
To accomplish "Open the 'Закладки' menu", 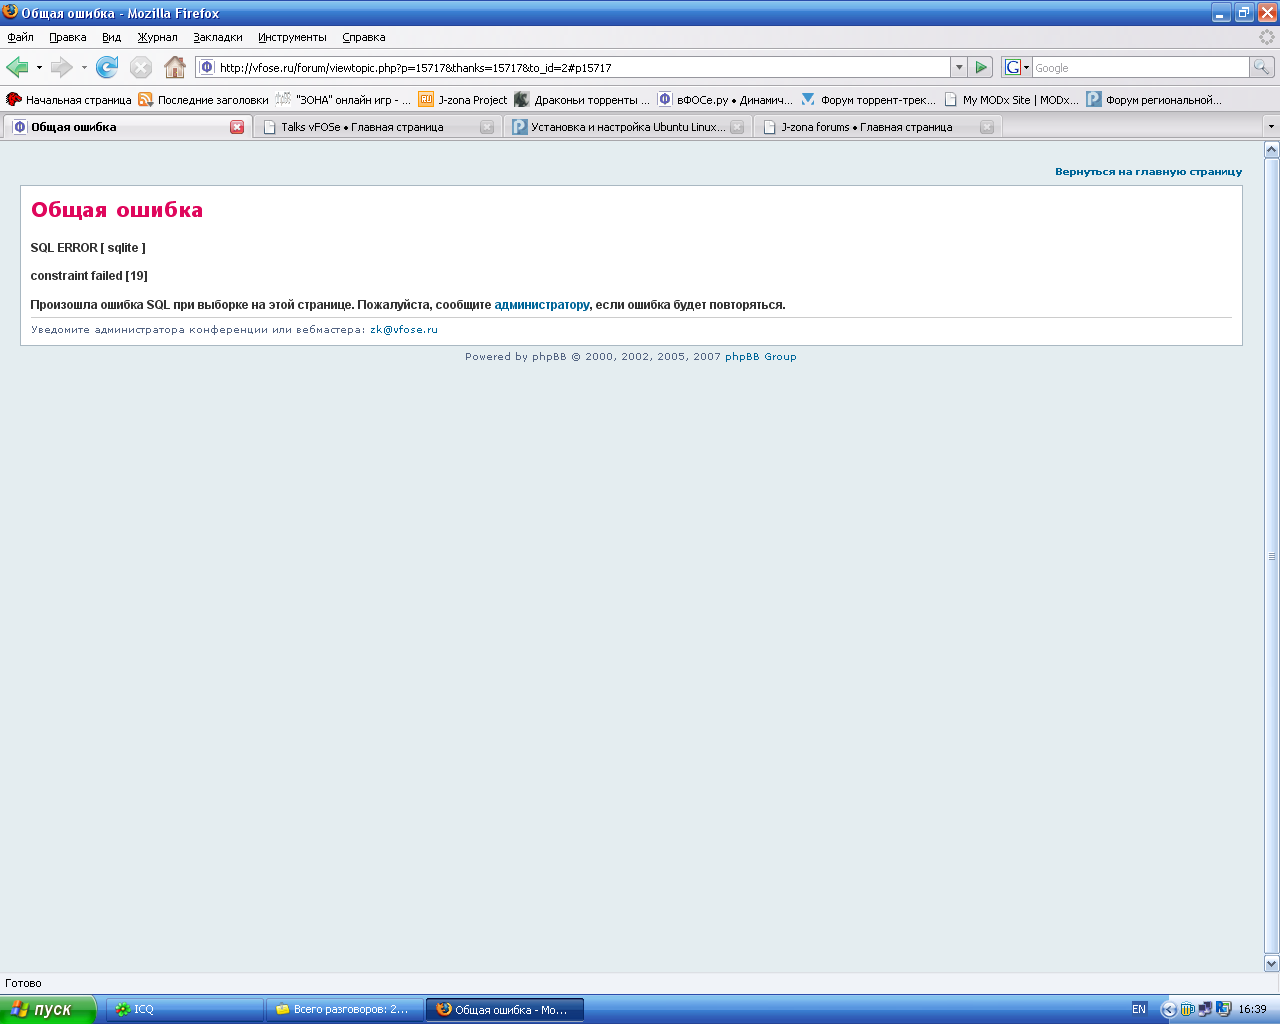I will point(218,37).
